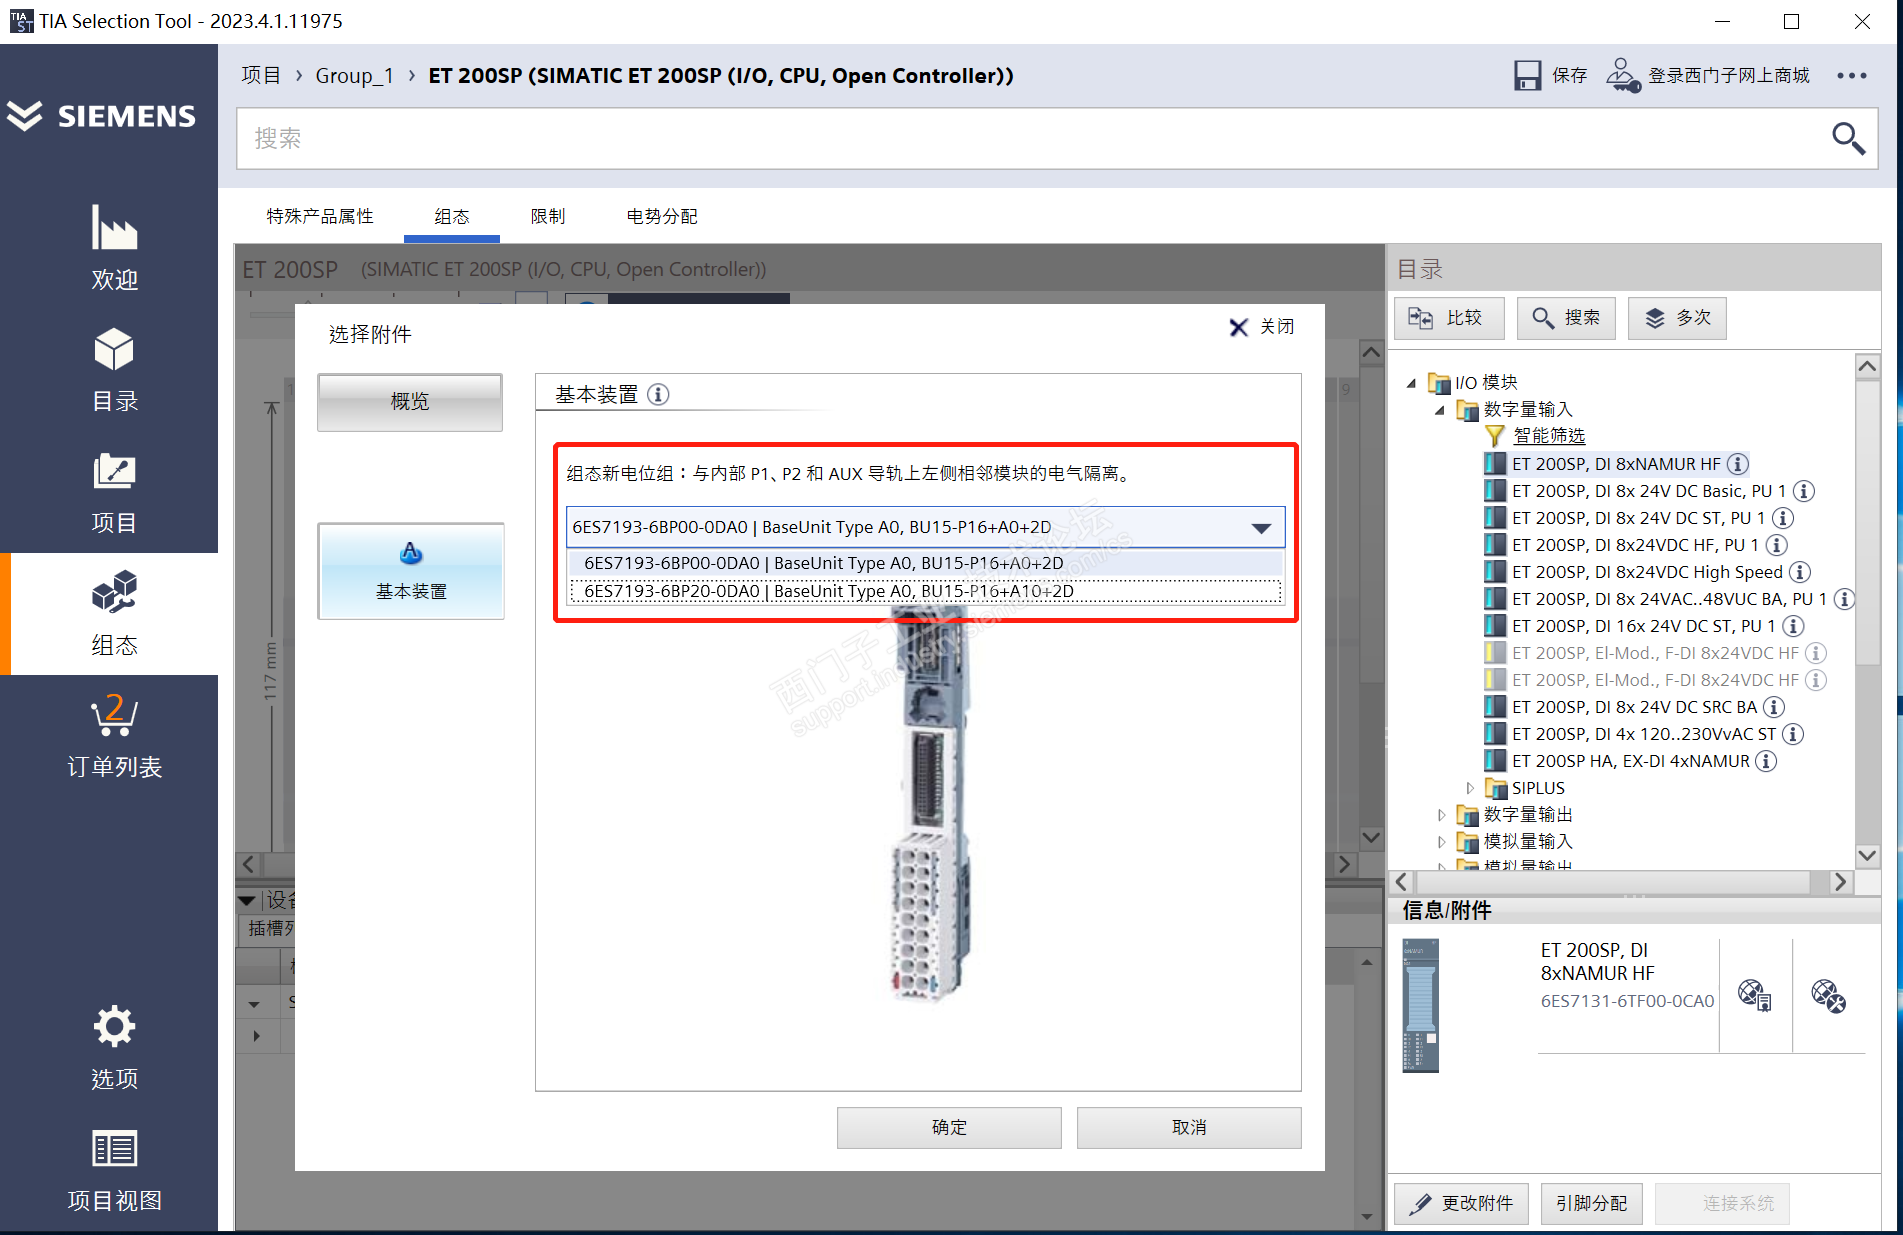1903x1235 pixels.
Task: Select DI 8x 24VAC..48VUC BA module
Action: point(1669,599)
